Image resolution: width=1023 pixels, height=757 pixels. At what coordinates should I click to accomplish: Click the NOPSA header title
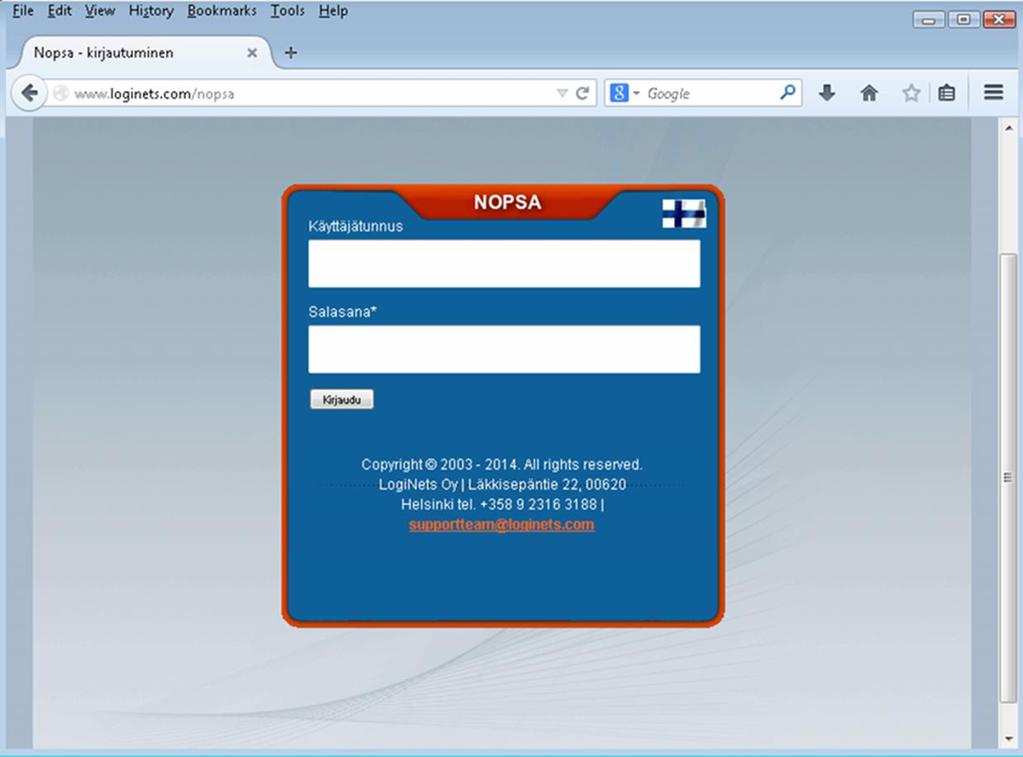pyautogui.click(x=508, y=202)
